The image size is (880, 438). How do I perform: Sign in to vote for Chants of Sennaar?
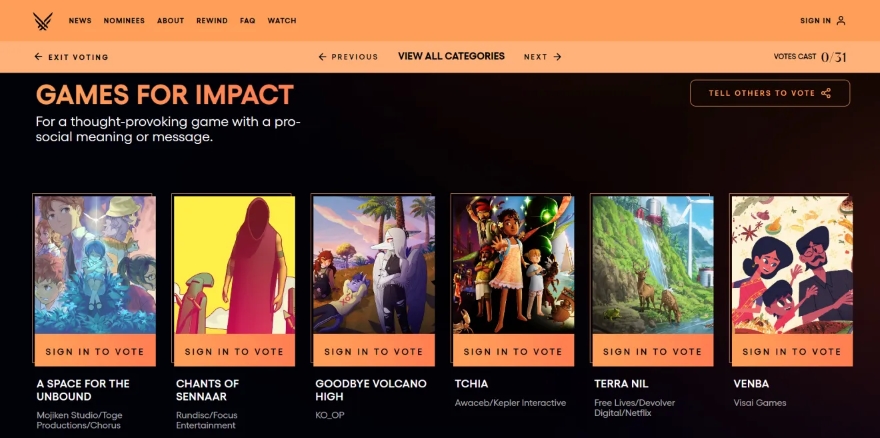click(x=235, y=351)
